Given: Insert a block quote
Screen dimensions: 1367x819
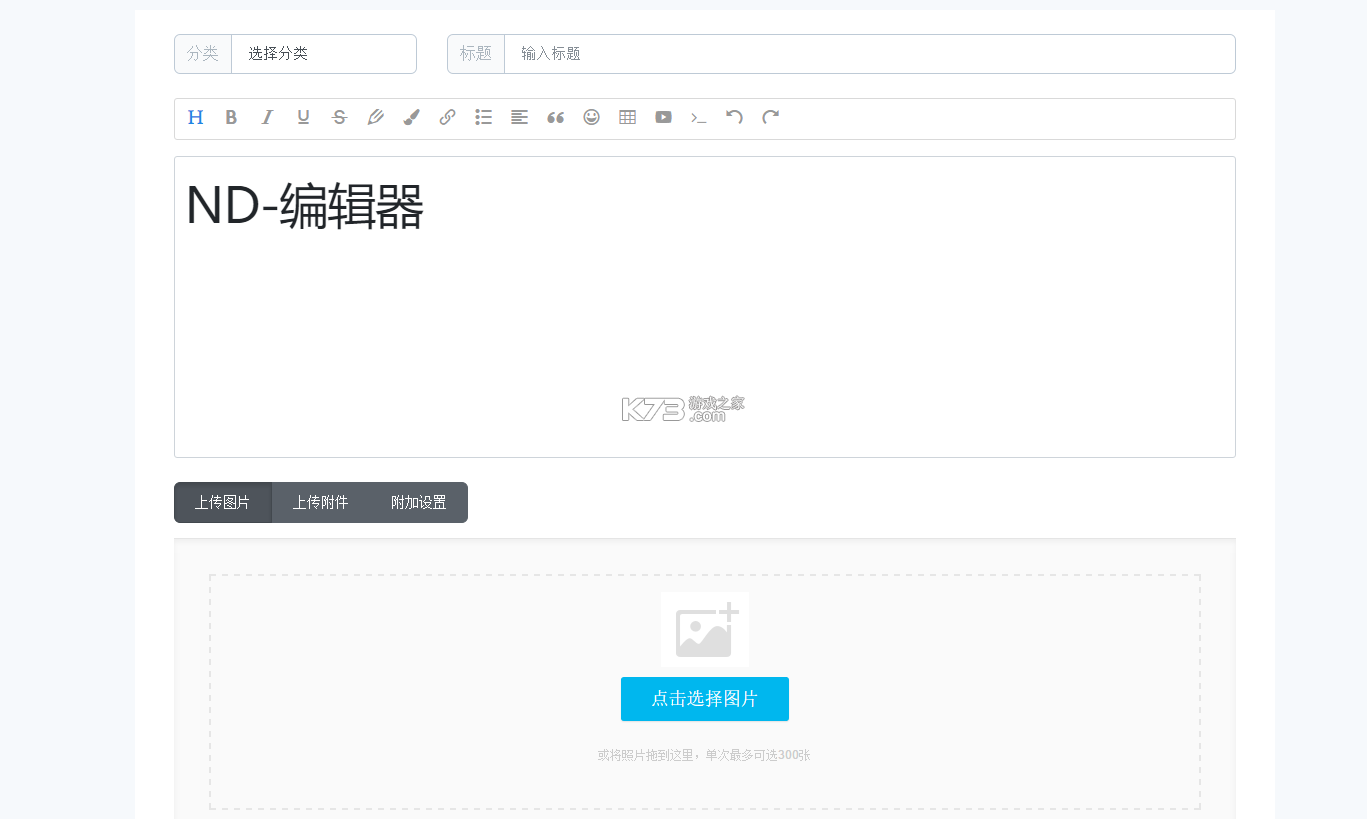Looking at the screenshot, I should tap(555, 117).
